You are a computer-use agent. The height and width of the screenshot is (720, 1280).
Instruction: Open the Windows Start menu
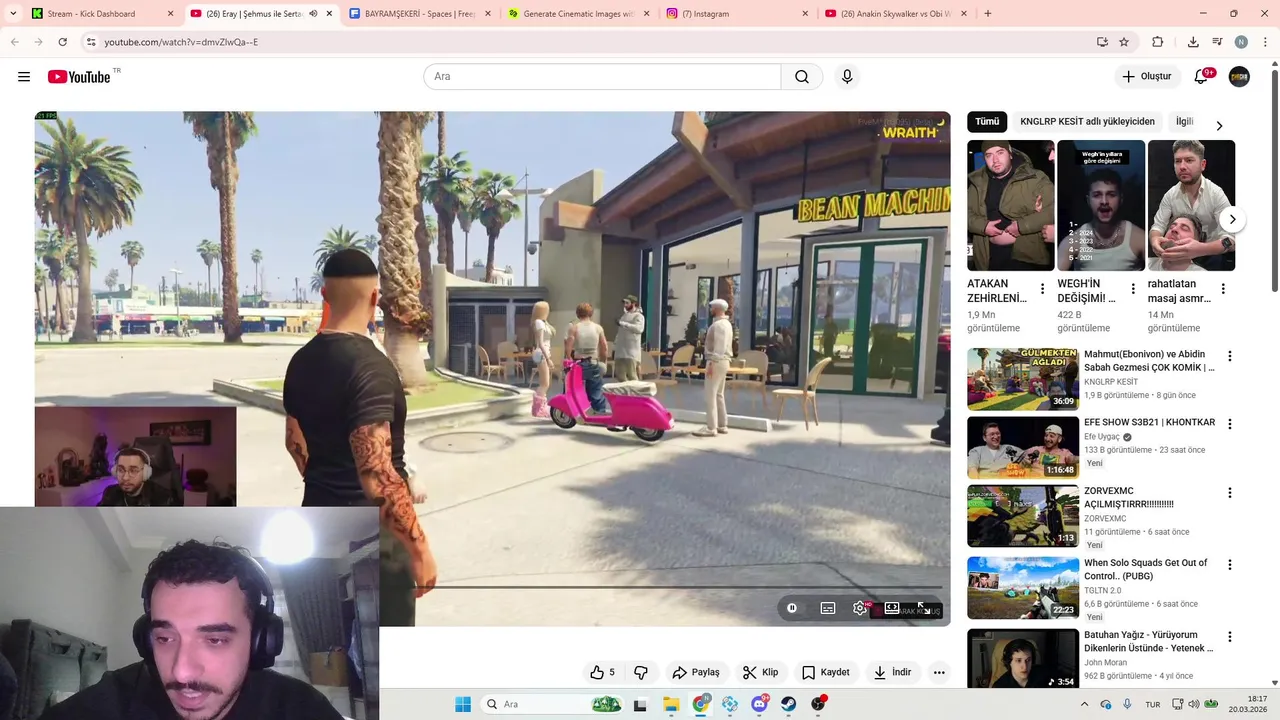click(x=463, y=704)
